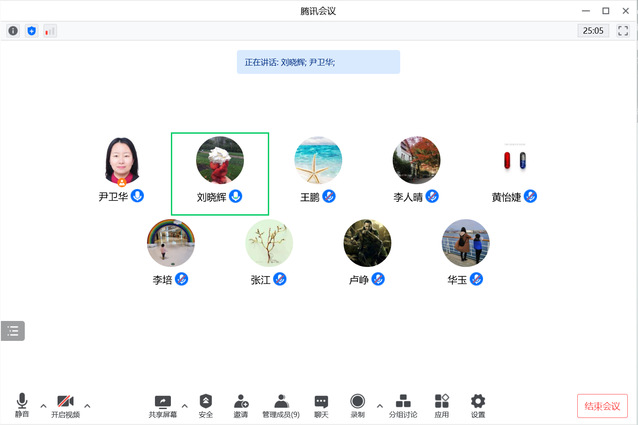Viewport: 638px width, 425px height.
Task: Expand audio options arrow beside 静音
Action: coord(43,405)
